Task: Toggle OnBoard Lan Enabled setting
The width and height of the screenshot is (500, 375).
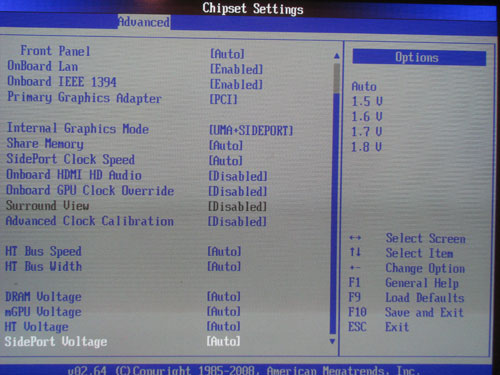Action: (236, 69)
